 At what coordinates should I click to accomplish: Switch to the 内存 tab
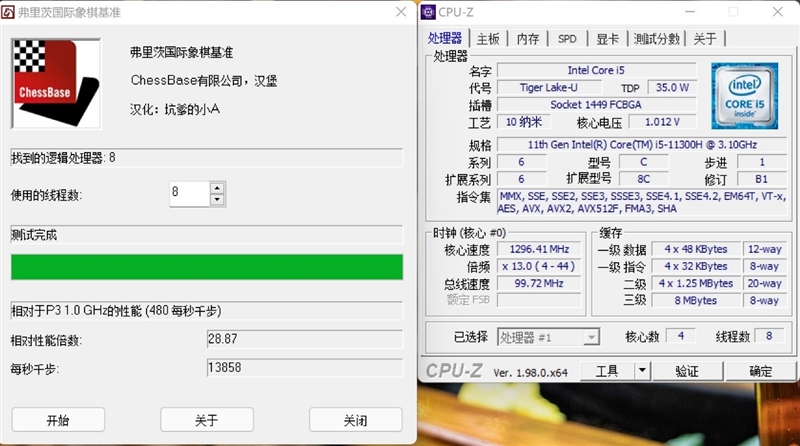click(528, 39)
